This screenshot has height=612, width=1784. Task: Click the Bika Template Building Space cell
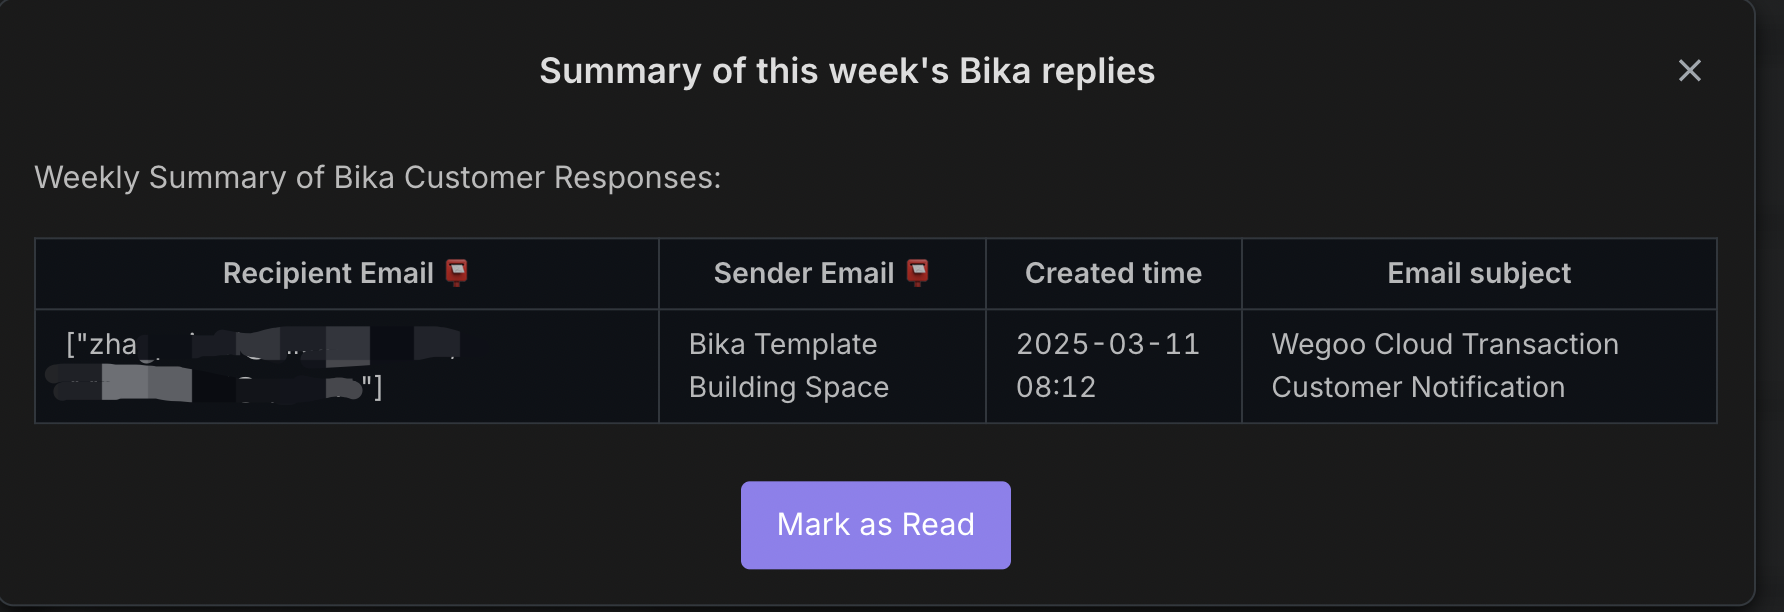pos(822,366)
